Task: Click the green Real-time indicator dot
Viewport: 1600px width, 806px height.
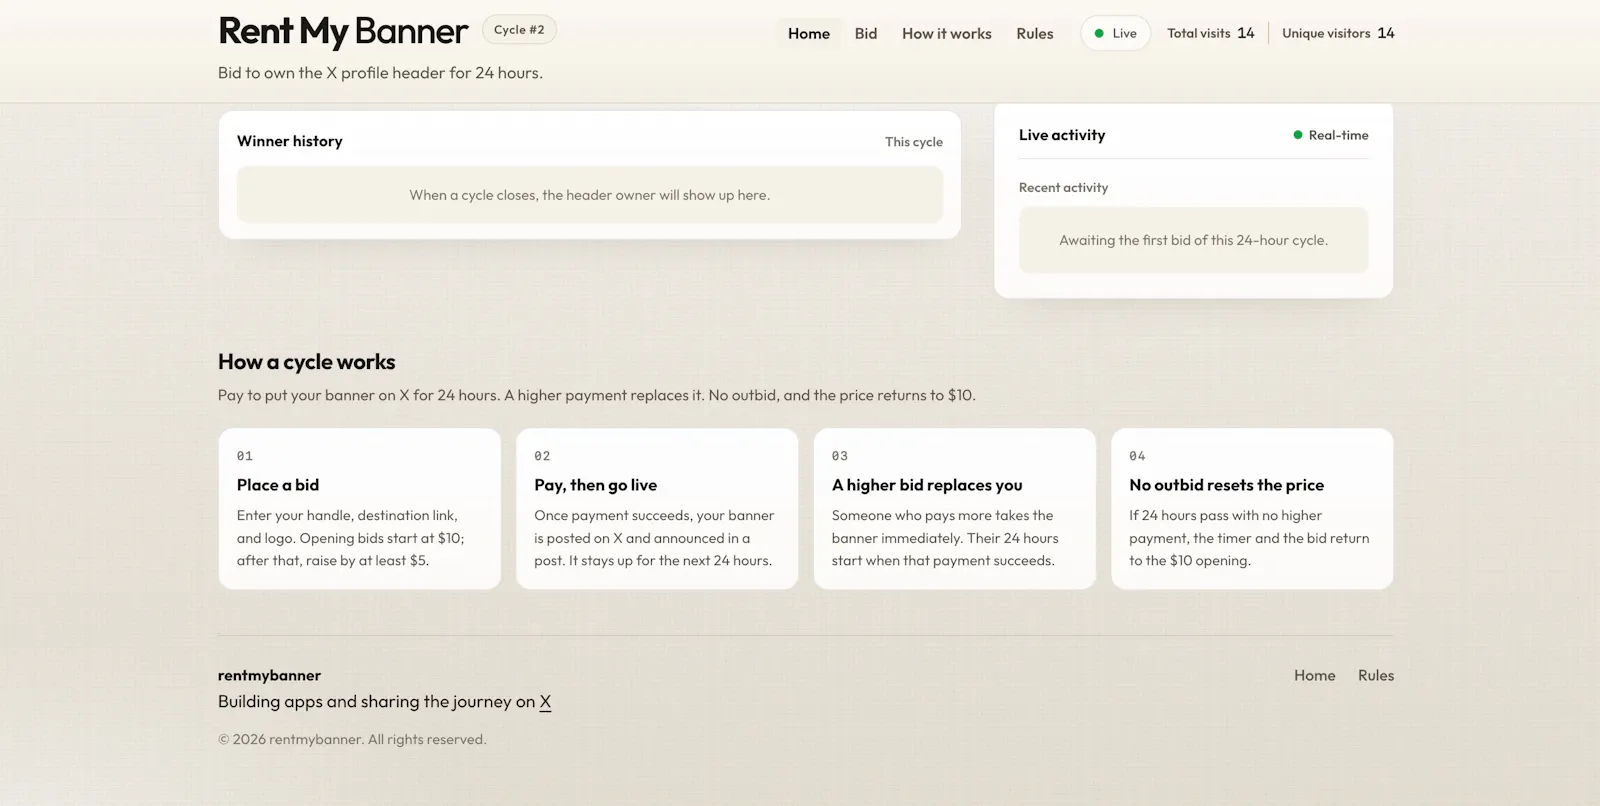Action: click(x=1298, y=135)
